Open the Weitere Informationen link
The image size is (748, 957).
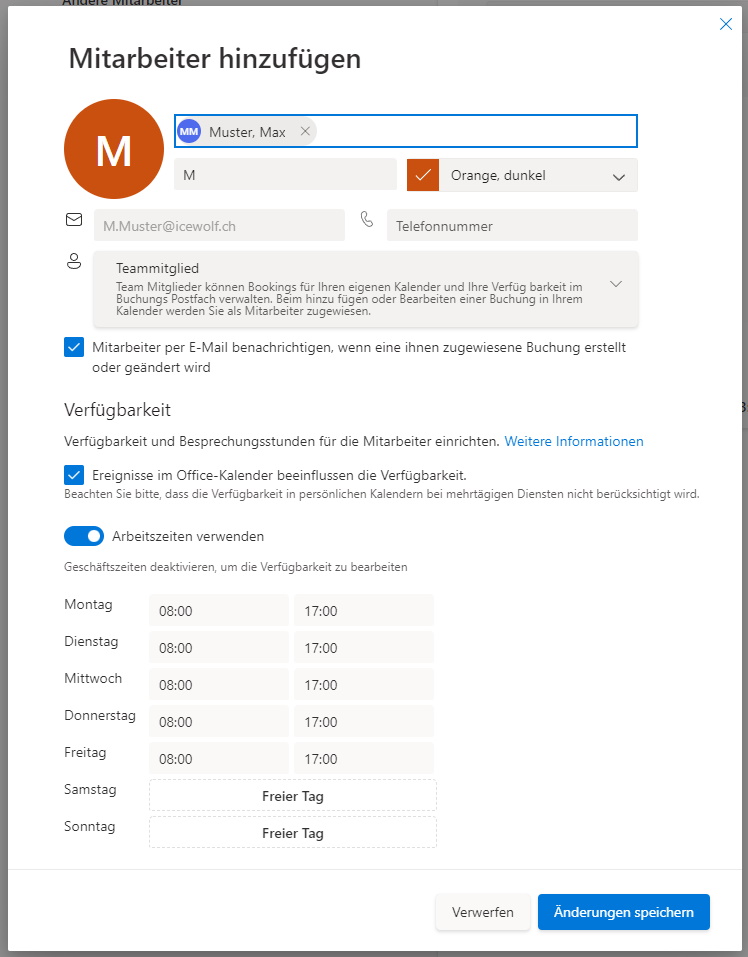point(574,441)
